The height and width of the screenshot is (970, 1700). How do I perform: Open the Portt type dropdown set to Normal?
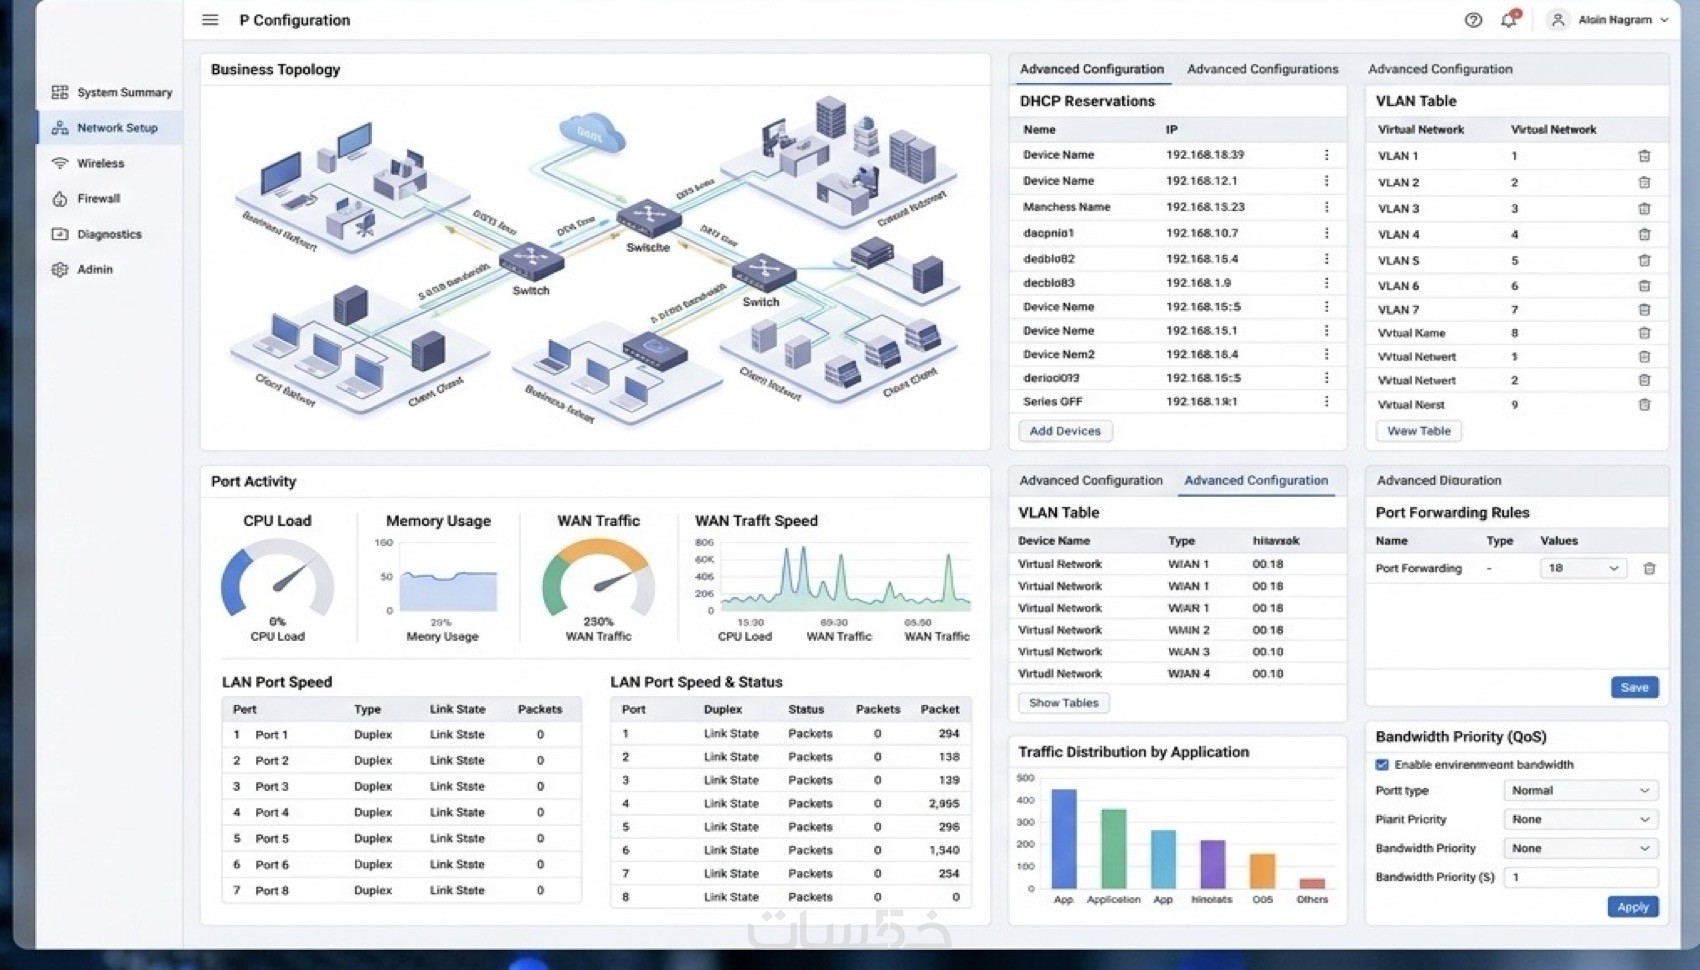coord(1580,790)
